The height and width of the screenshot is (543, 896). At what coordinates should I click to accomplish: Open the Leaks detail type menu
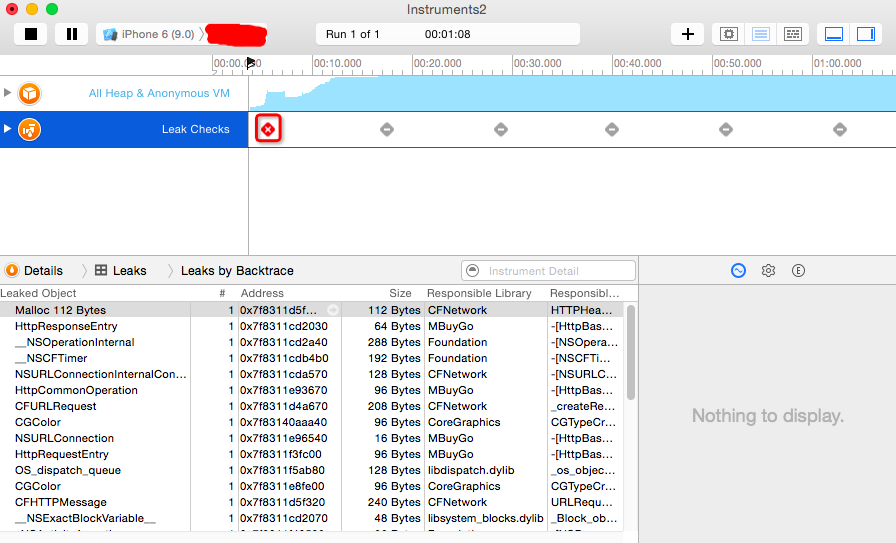[x=121, y=271]
